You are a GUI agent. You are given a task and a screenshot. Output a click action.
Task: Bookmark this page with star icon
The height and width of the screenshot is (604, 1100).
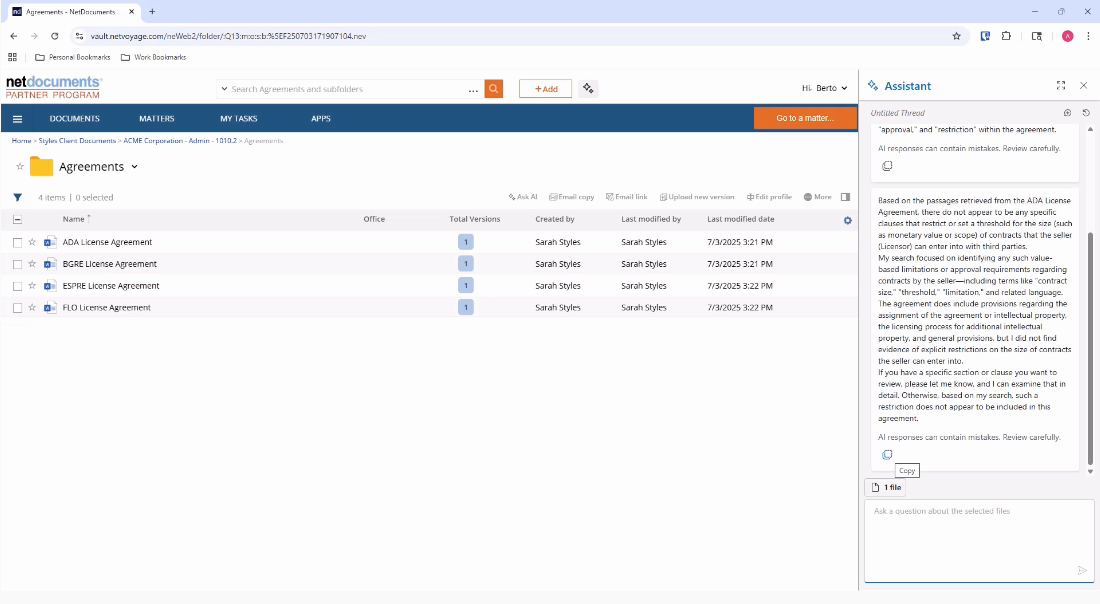click(x=956, y=36)
